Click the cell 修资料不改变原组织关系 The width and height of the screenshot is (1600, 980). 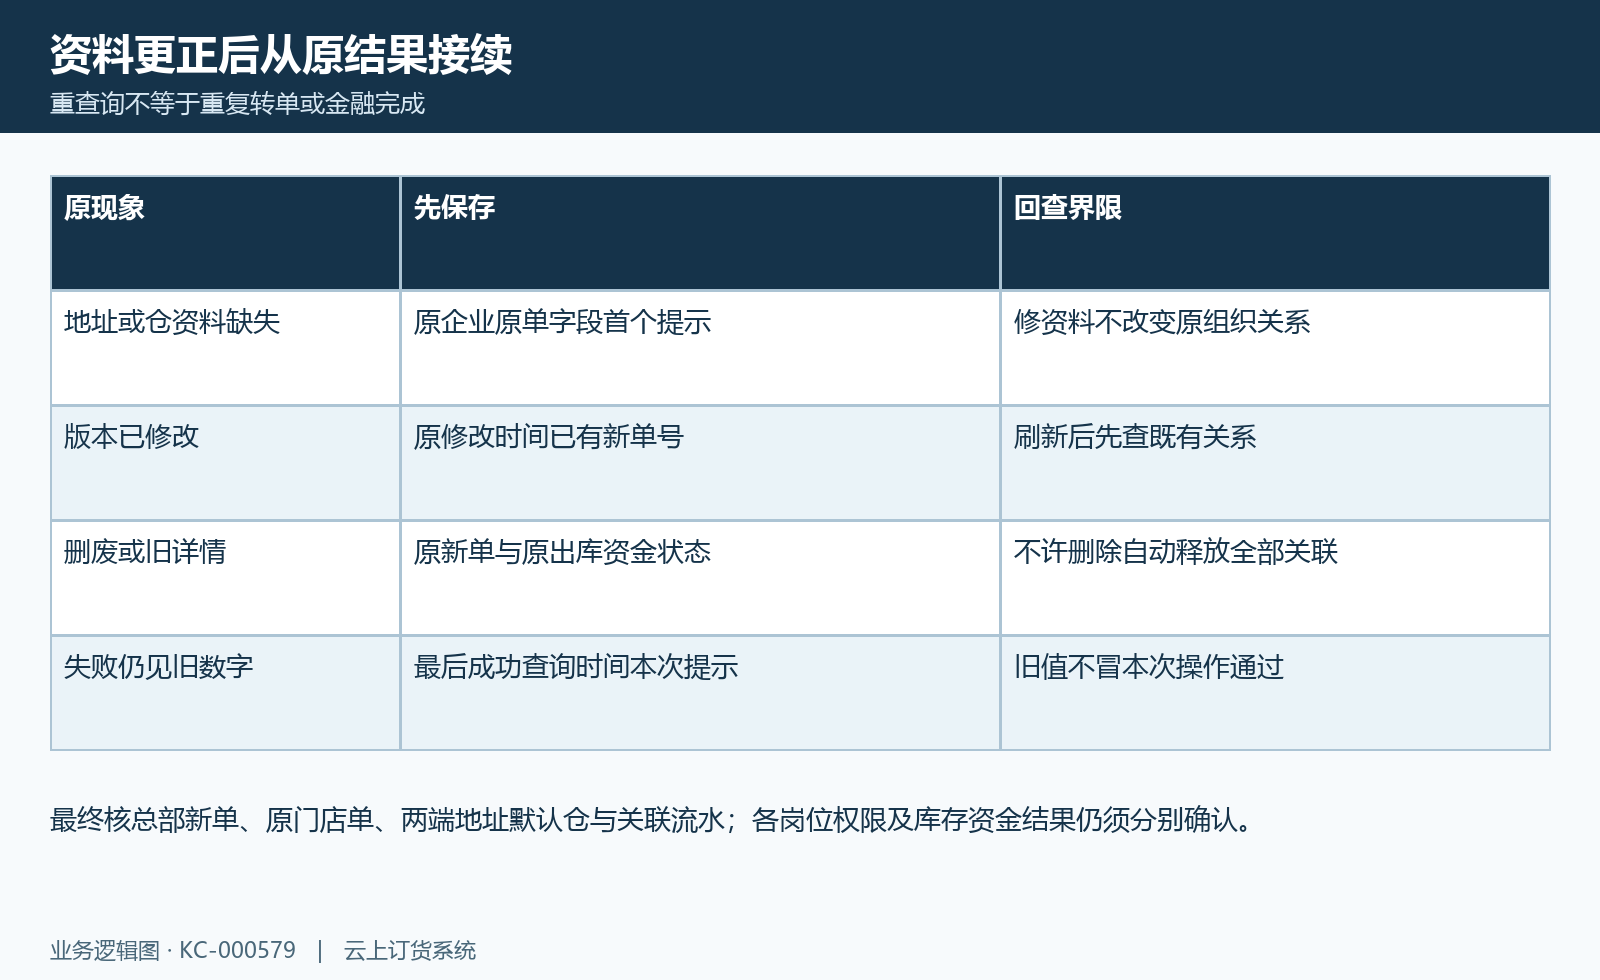point(1275,348)
